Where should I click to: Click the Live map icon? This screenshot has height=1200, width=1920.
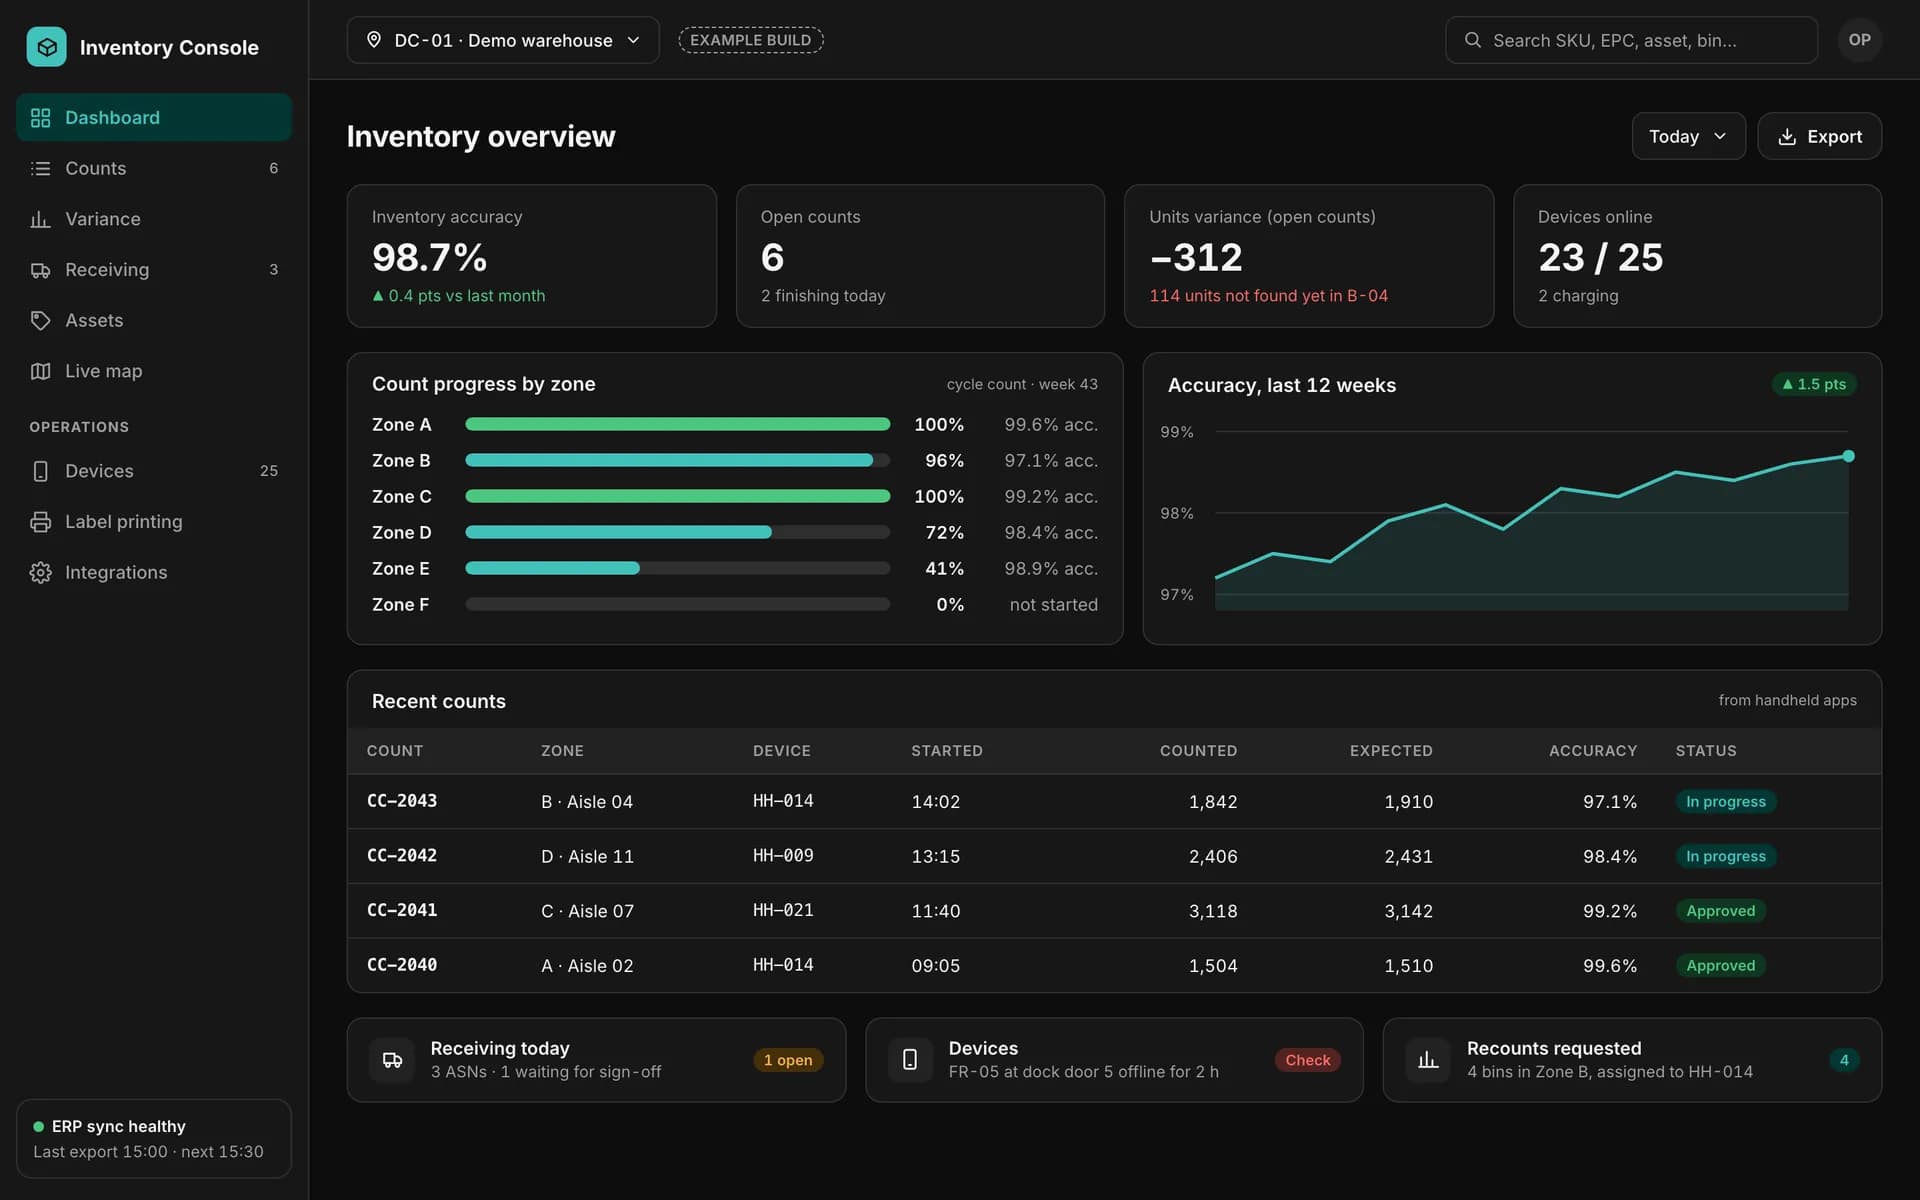(40, 371)
